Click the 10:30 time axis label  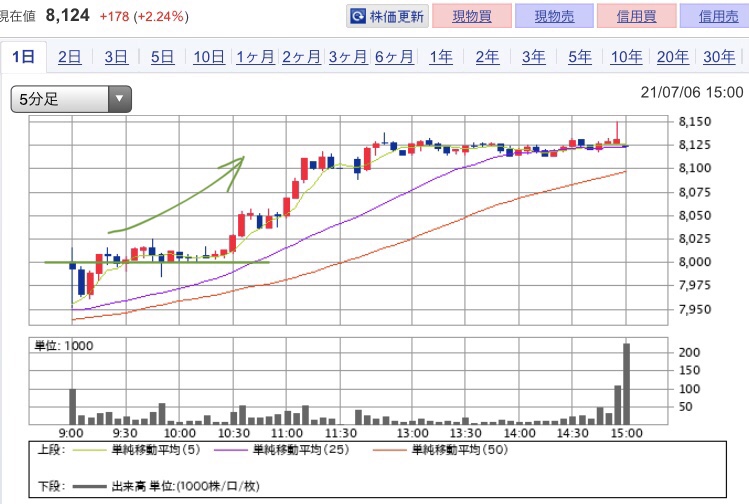234,433
